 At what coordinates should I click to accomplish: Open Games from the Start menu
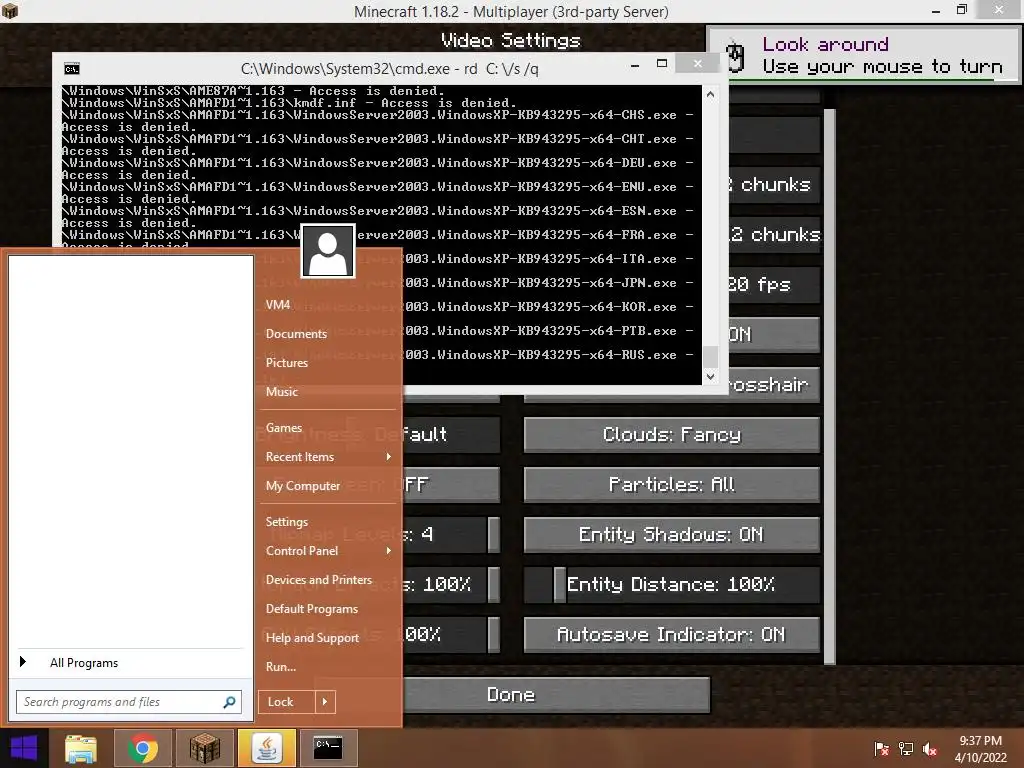[283, 428]
